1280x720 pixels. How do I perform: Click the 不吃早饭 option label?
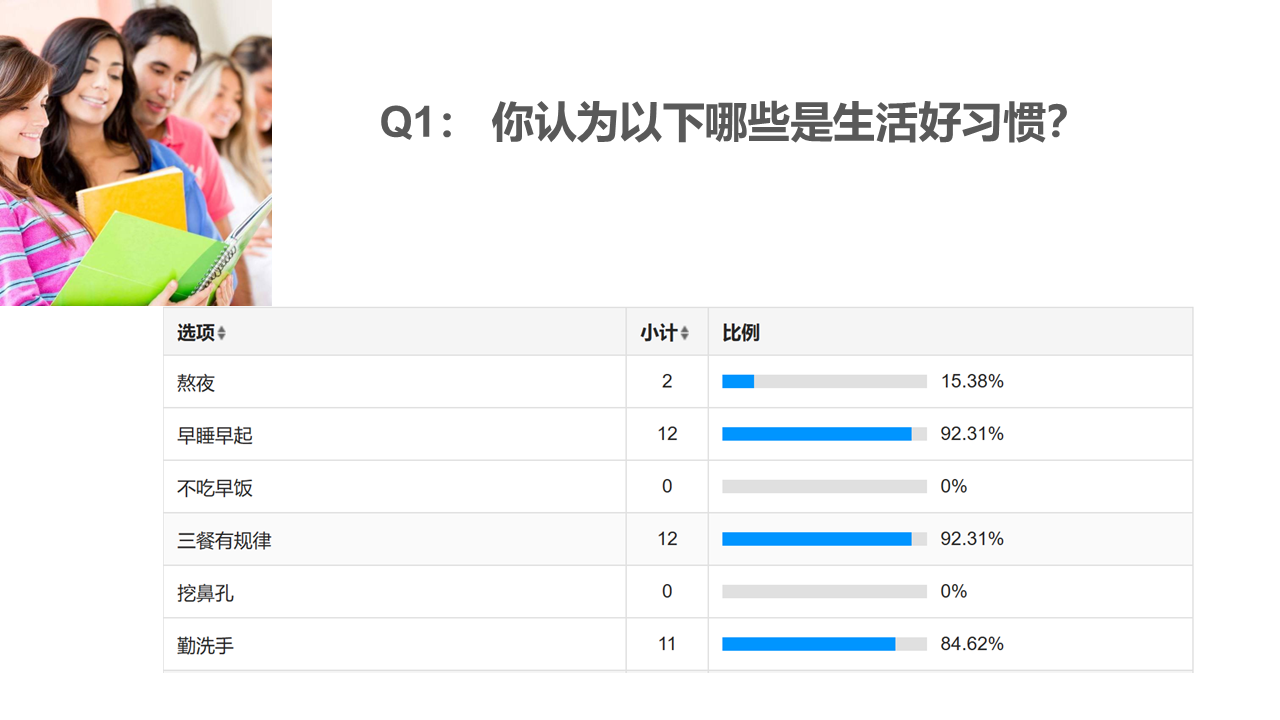pos(215,488)
